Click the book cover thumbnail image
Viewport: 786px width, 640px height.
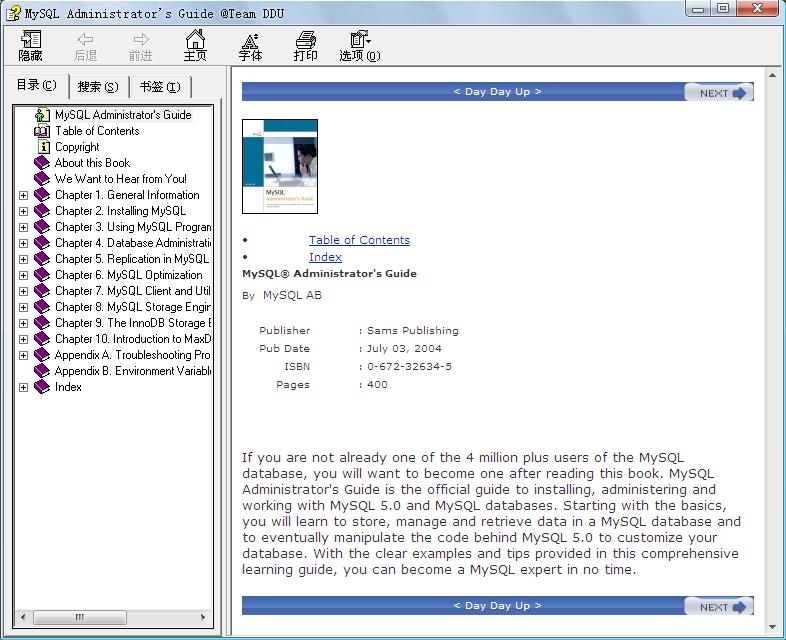280,166
